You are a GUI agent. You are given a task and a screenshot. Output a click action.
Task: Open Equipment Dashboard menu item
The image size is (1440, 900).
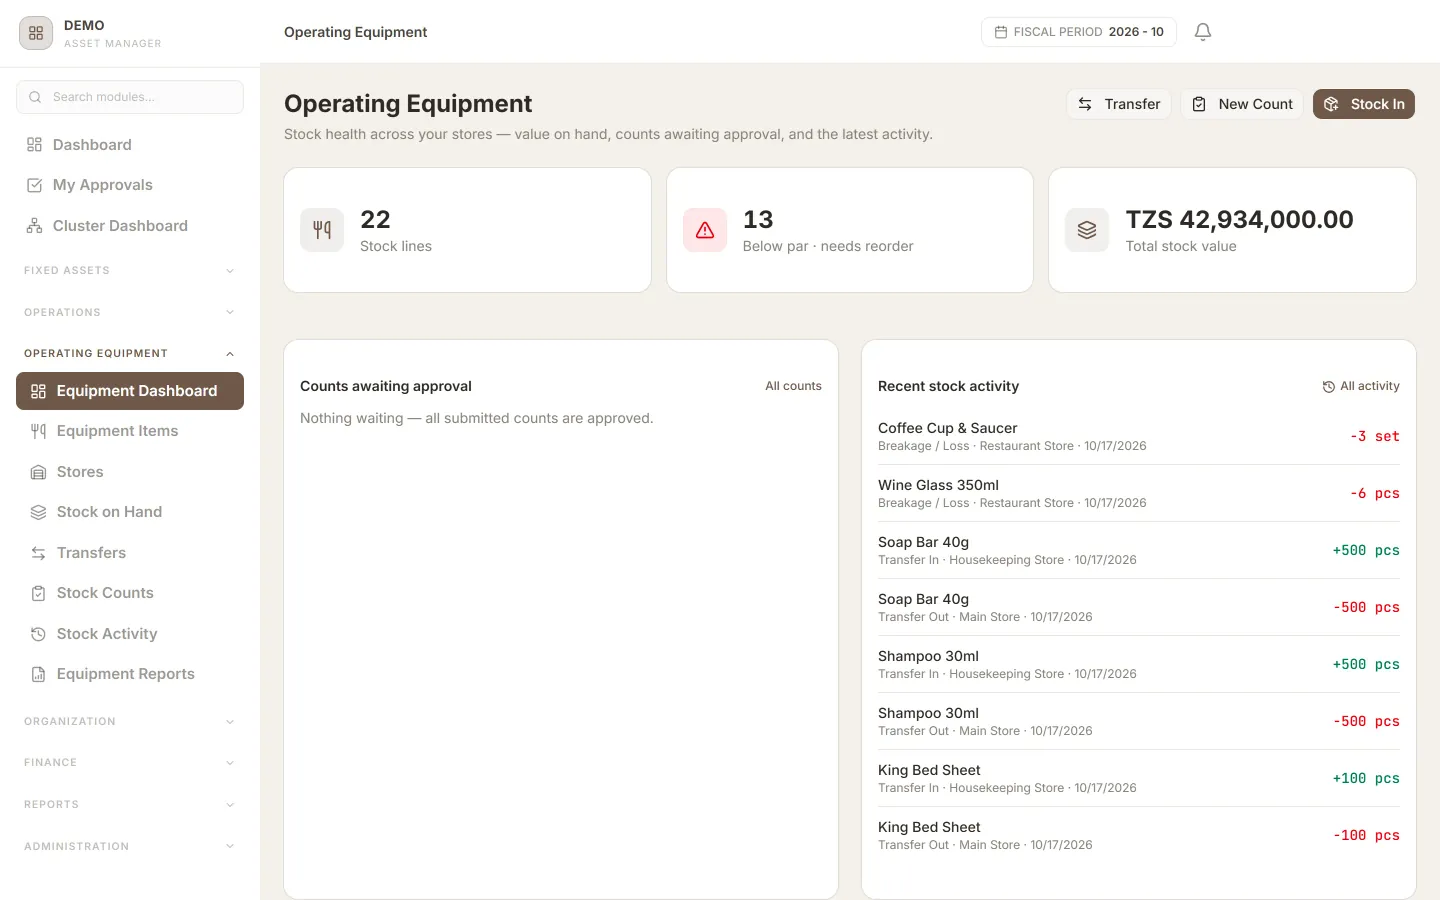click(130, 391)
